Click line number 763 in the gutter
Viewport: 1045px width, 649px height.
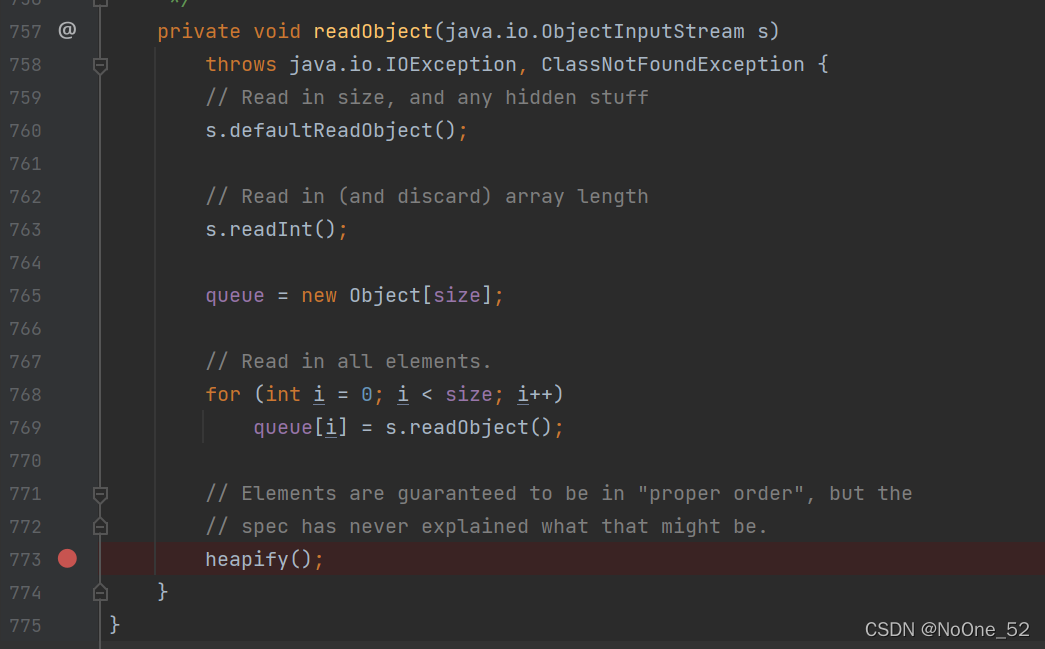tap(25, 229)
